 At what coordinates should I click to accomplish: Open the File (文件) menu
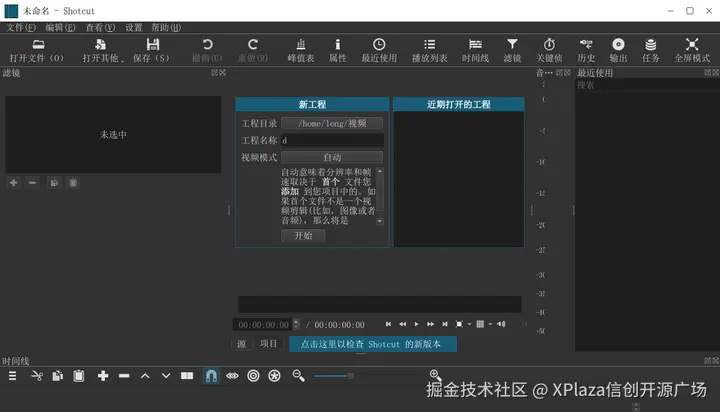(21, 28)
